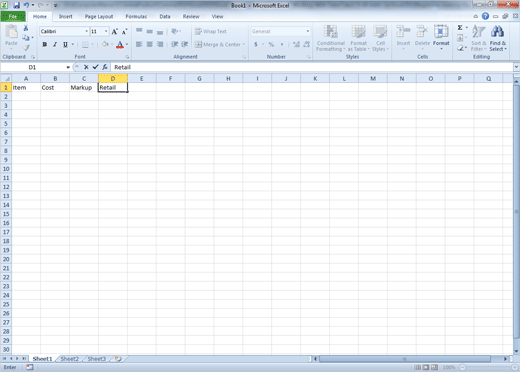
Task: Click the blue Help question mark icon
Action: click(485, 16)
